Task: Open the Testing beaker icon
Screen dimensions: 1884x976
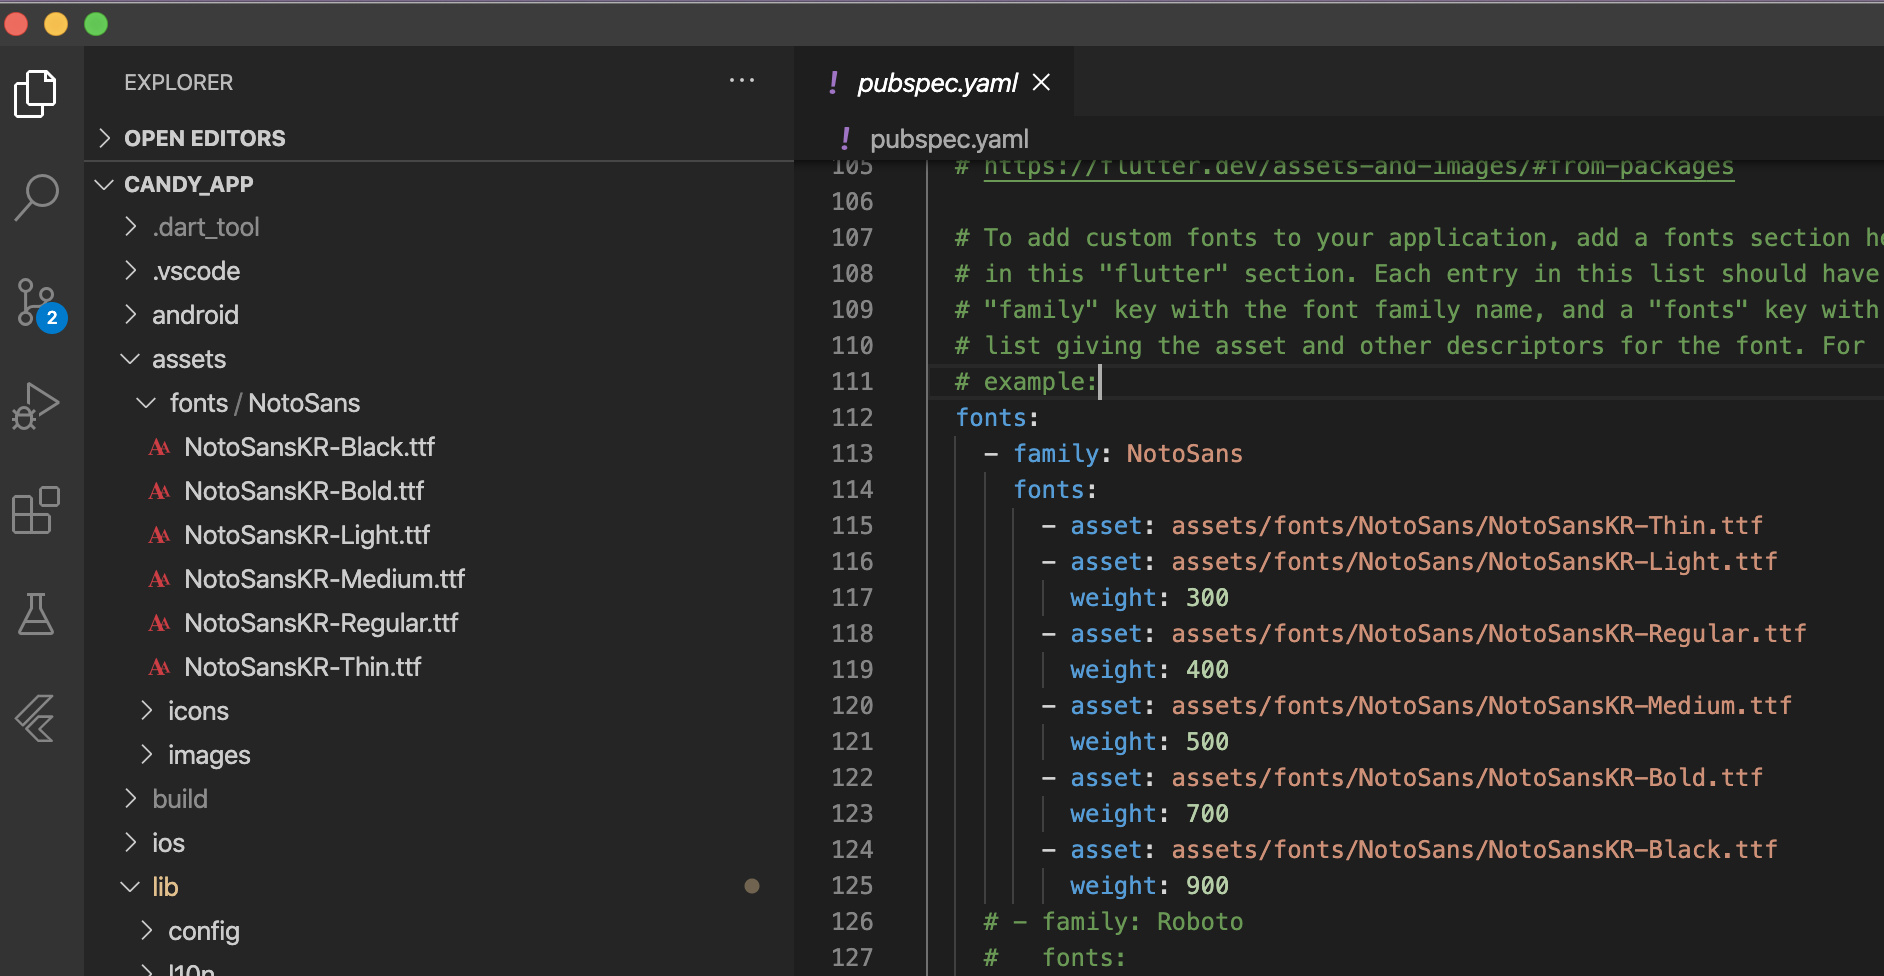Action: click(x=37, y=613)
